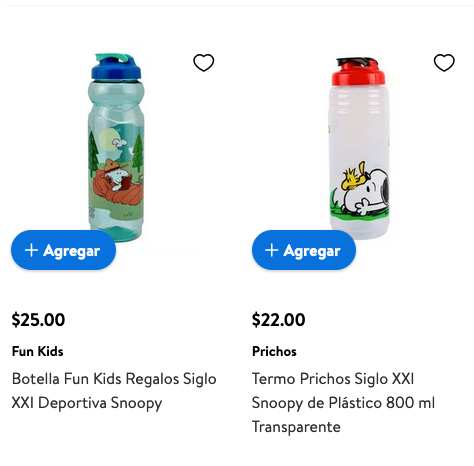
Task: Open Termo Prichos Siglo XXI Snoopy title
Action: coord(343,403)
